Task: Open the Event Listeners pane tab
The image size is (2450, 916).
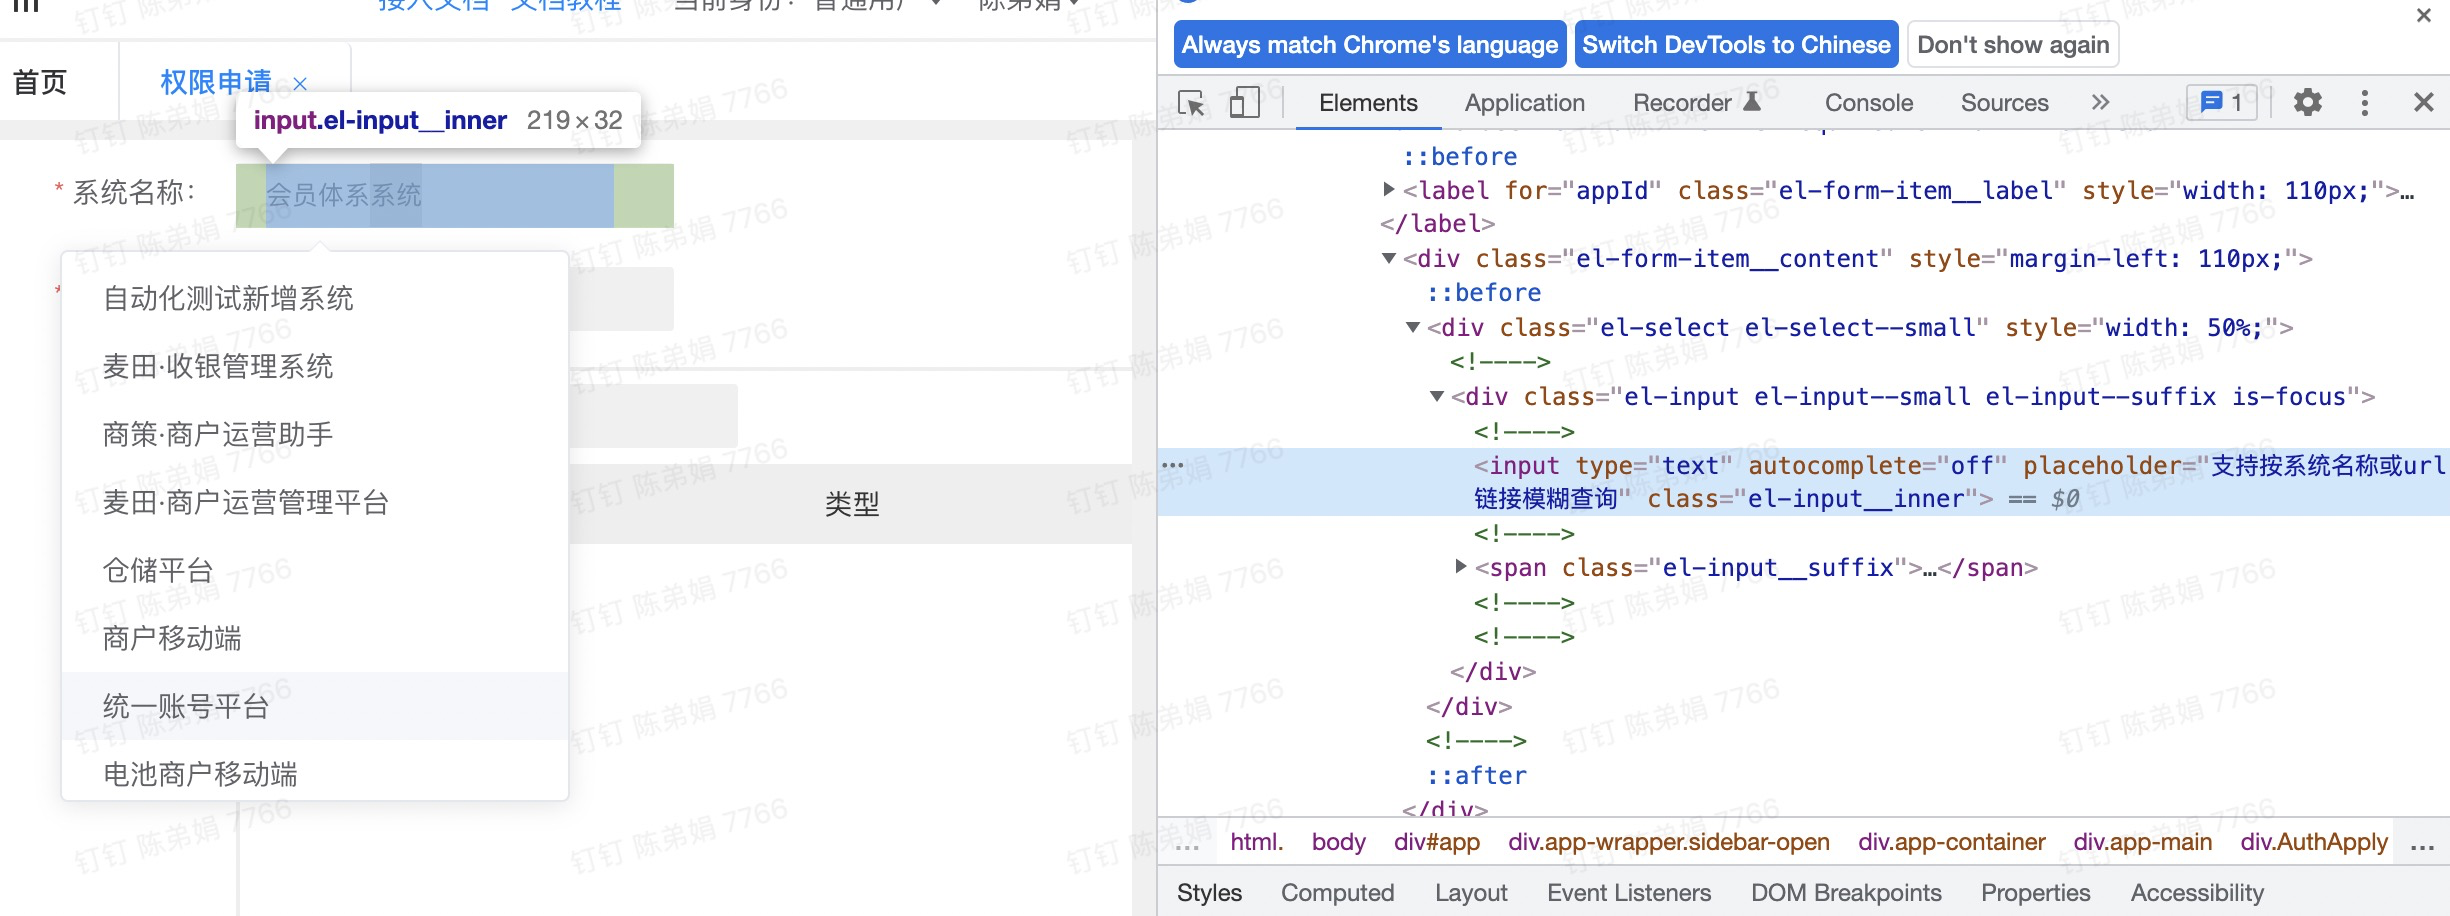Action: tap(1629, 893)
